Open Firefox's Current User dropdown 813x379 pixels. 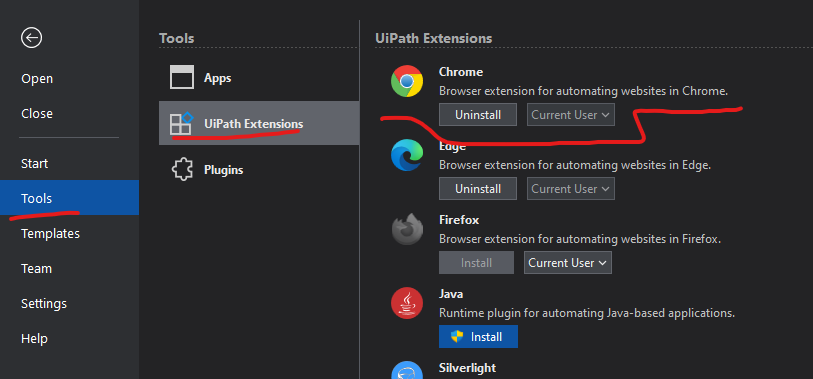tap(568, 262)
